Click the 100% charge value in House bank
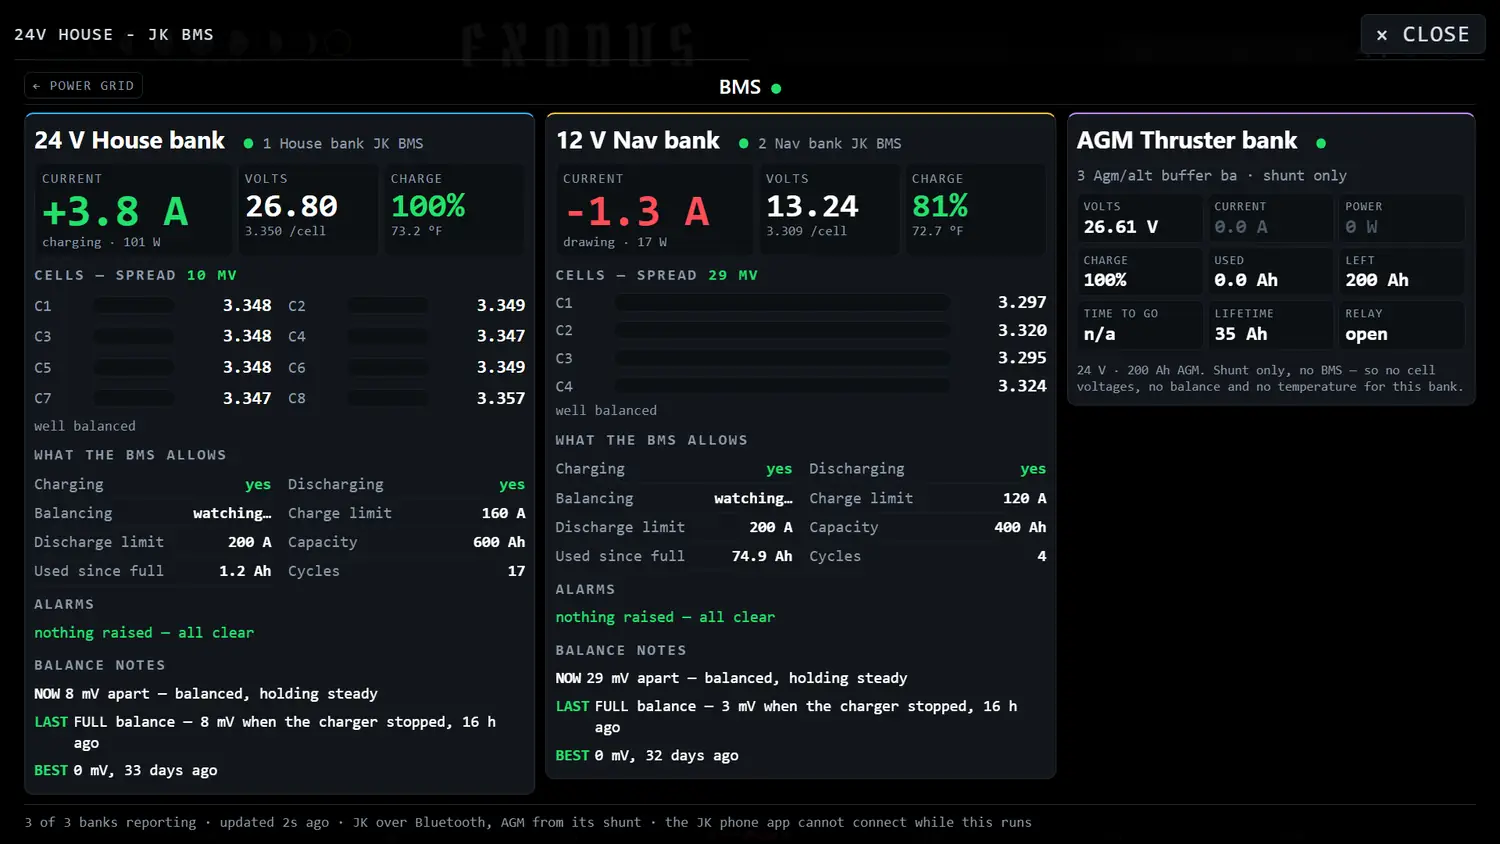 pyautogui.click(x=428, y=206)
